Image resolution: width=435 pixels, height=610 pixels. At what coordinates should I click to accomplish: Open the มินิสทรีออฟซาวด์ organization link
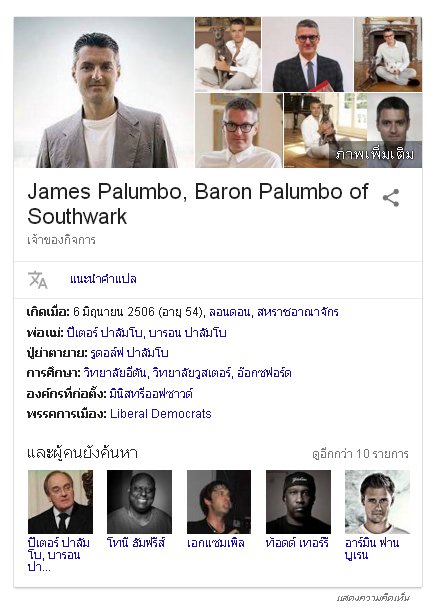(151, 393)
